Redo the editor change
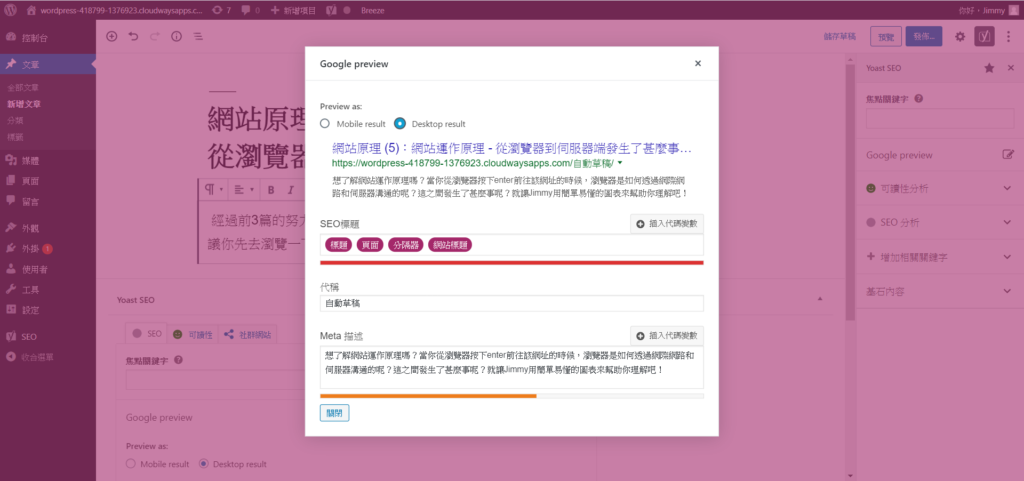The height and width of the screenshot is (481, 1024). click(x=155, y=37)
